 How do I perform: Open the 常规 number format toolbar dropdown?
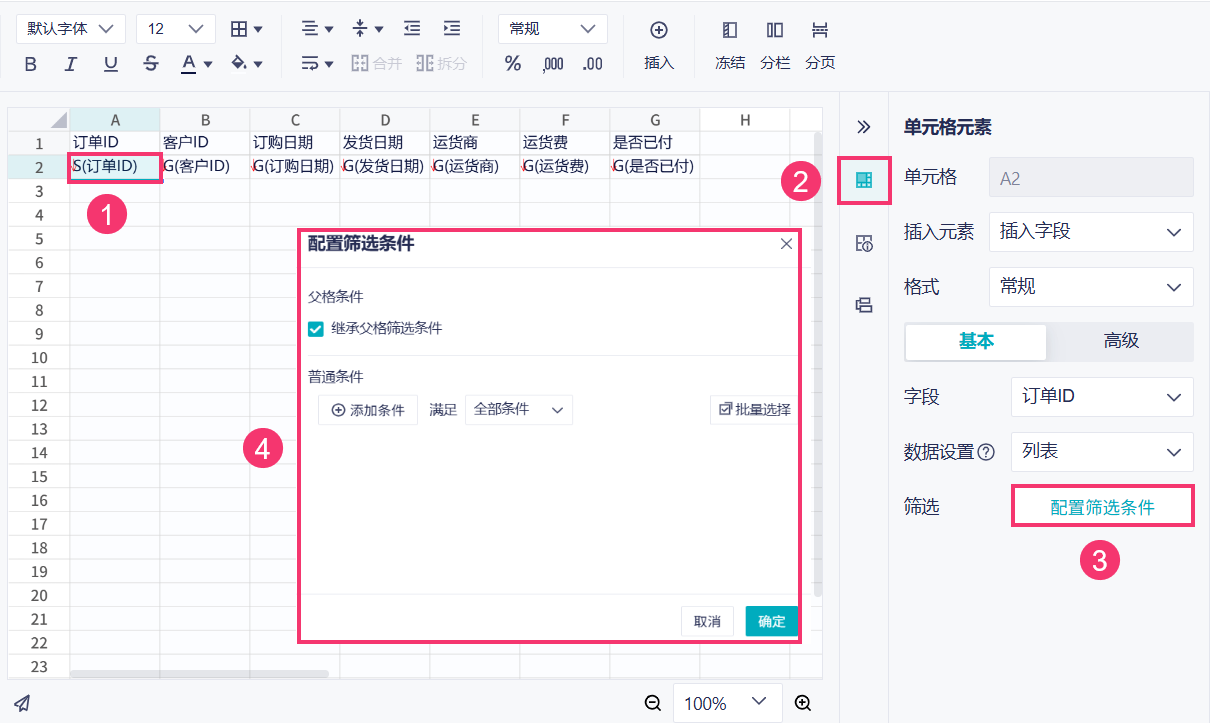pyautogui.click(x=553, y=29)
